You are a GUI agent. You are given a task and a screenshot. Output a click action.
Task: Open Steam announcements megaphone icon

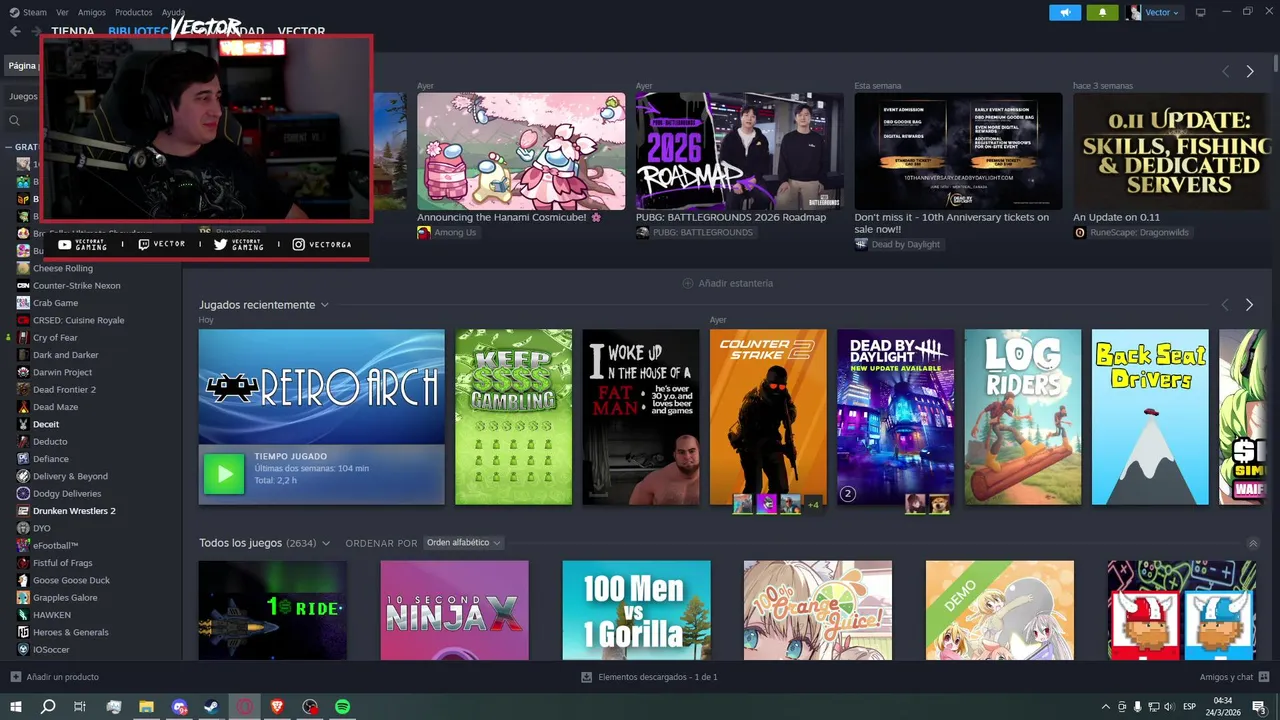[1065, 12]
